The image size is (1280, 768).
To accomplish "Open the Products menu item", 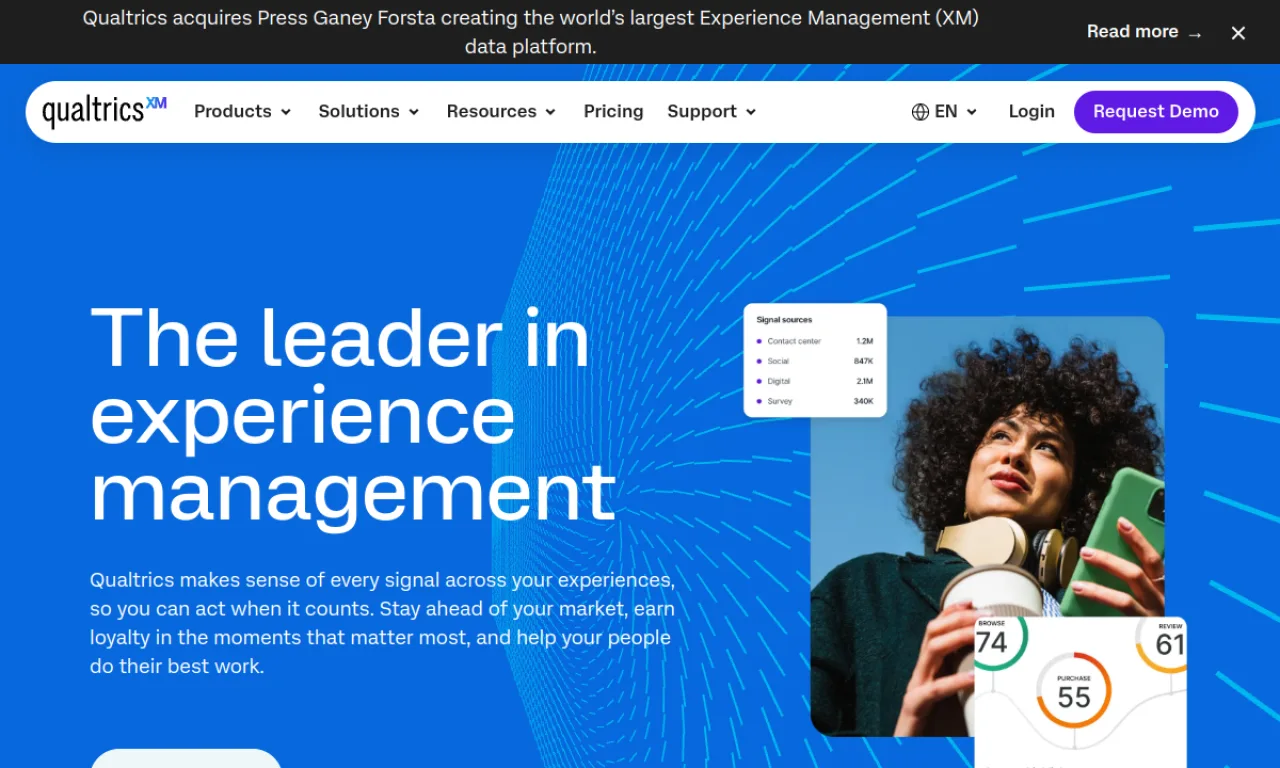I will point(243,112).
